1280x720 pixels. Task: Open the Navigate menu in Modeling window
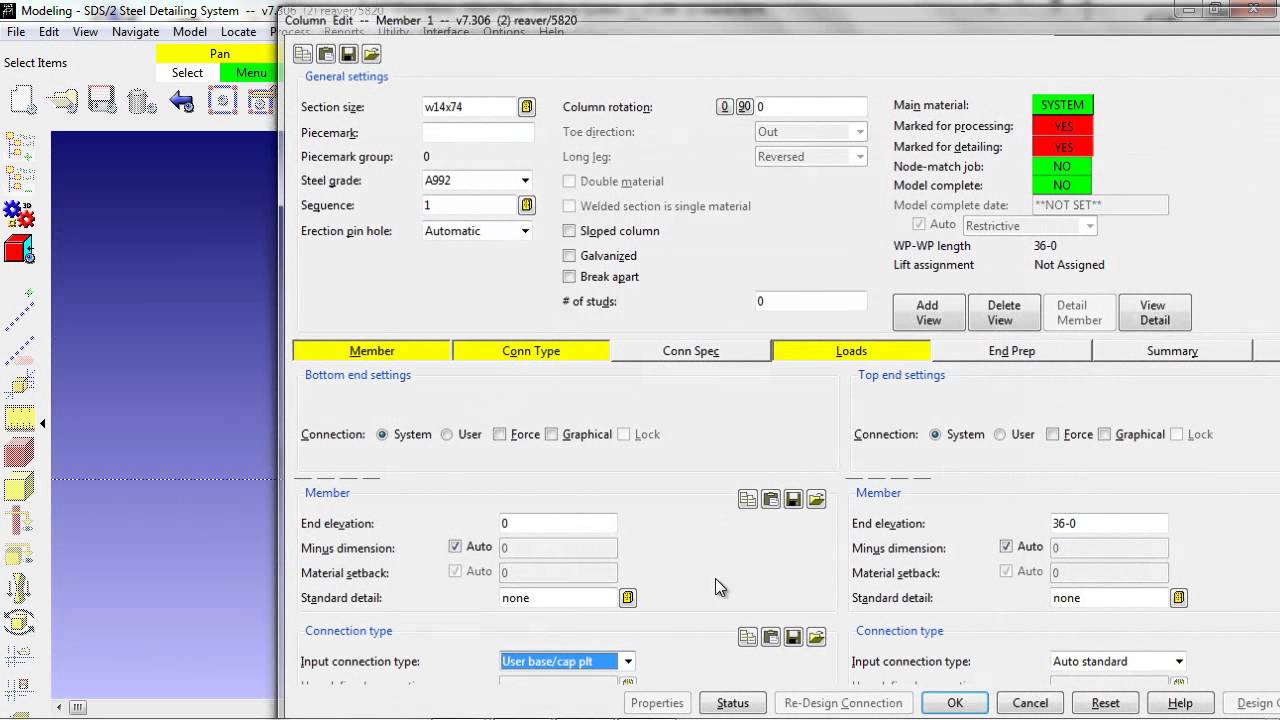point(135,32)
